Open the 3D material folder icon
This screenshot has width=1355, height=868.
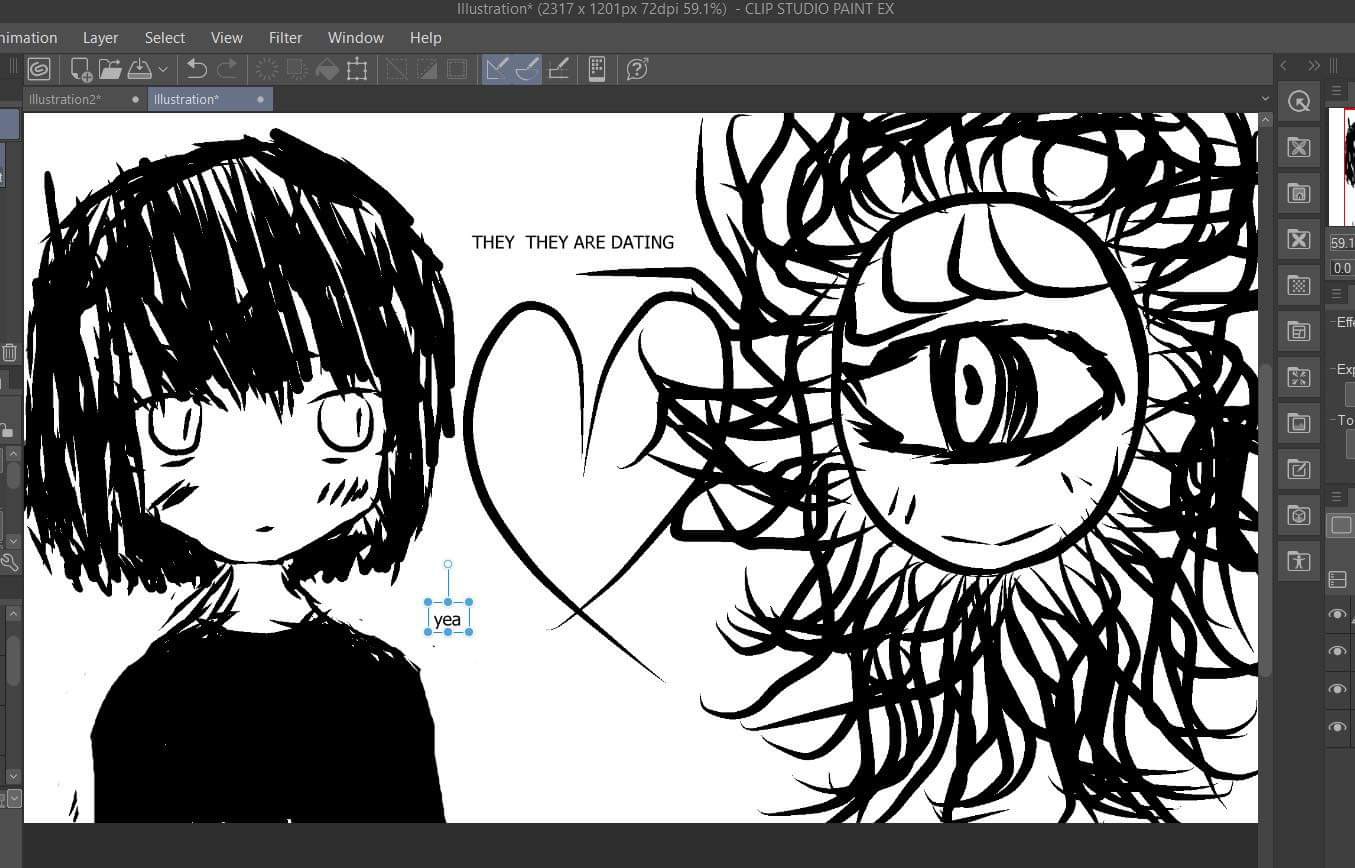tap(1298, 516)
